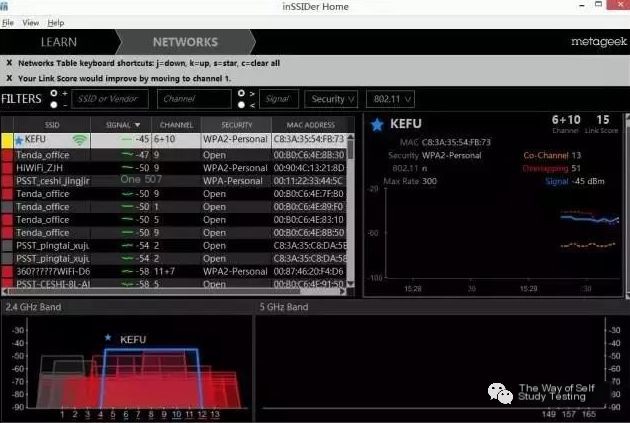Click the 5 GHz Band heading
630x423 pixels.
284,307
